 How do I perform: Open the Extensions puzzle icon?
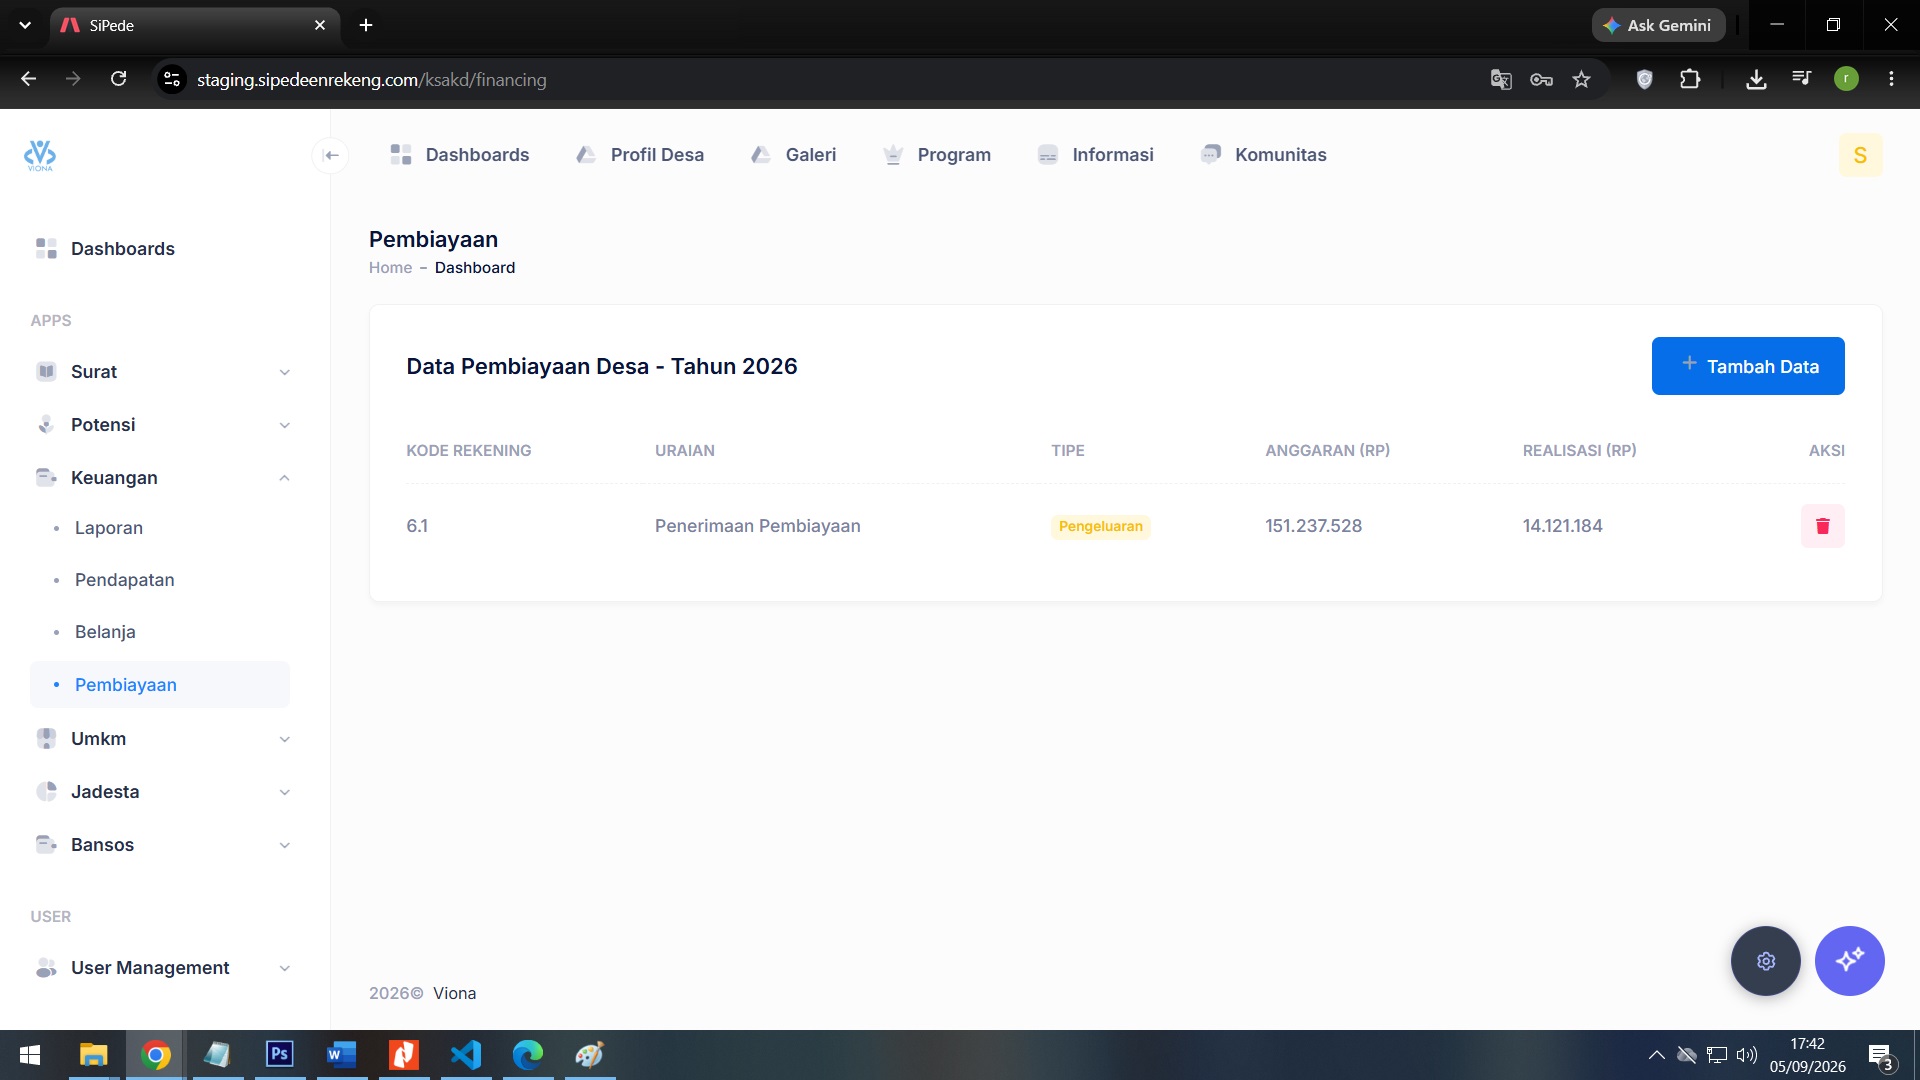click(x=1690, y=79)
